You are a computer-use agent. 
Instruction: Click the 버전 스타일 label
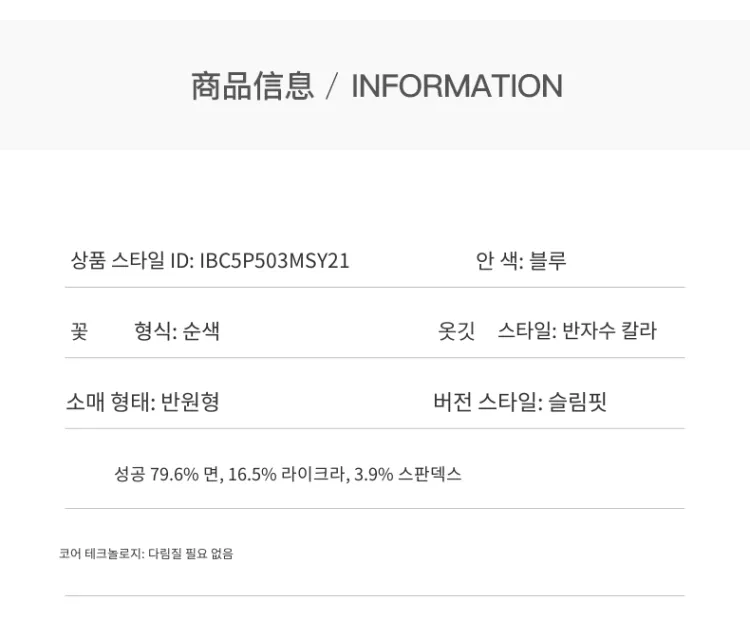click(487, 403)
